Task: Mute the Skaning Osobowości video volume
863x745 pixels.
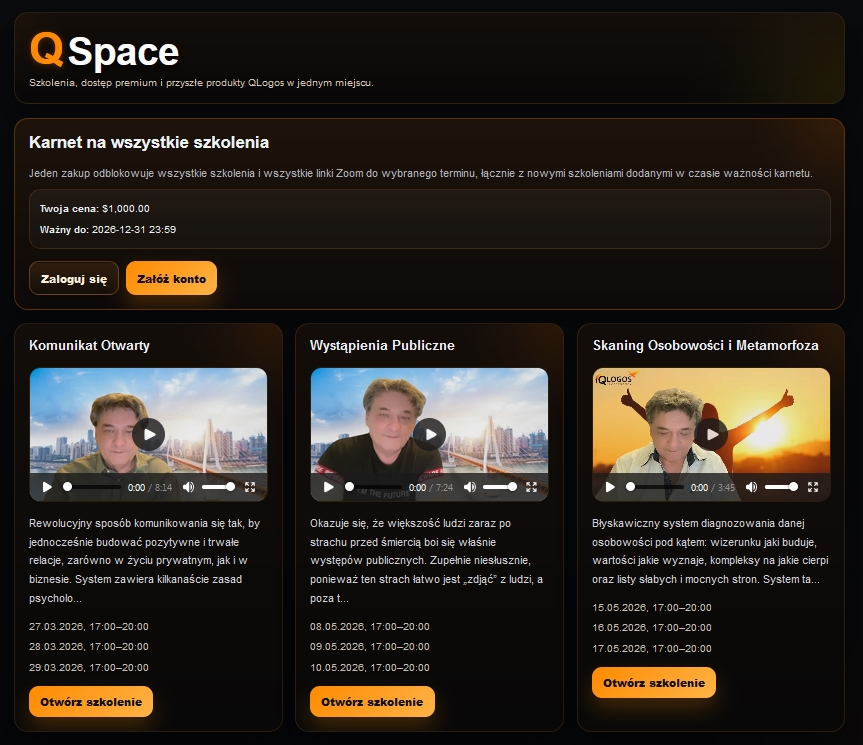Action: click(x=753, y=487)
